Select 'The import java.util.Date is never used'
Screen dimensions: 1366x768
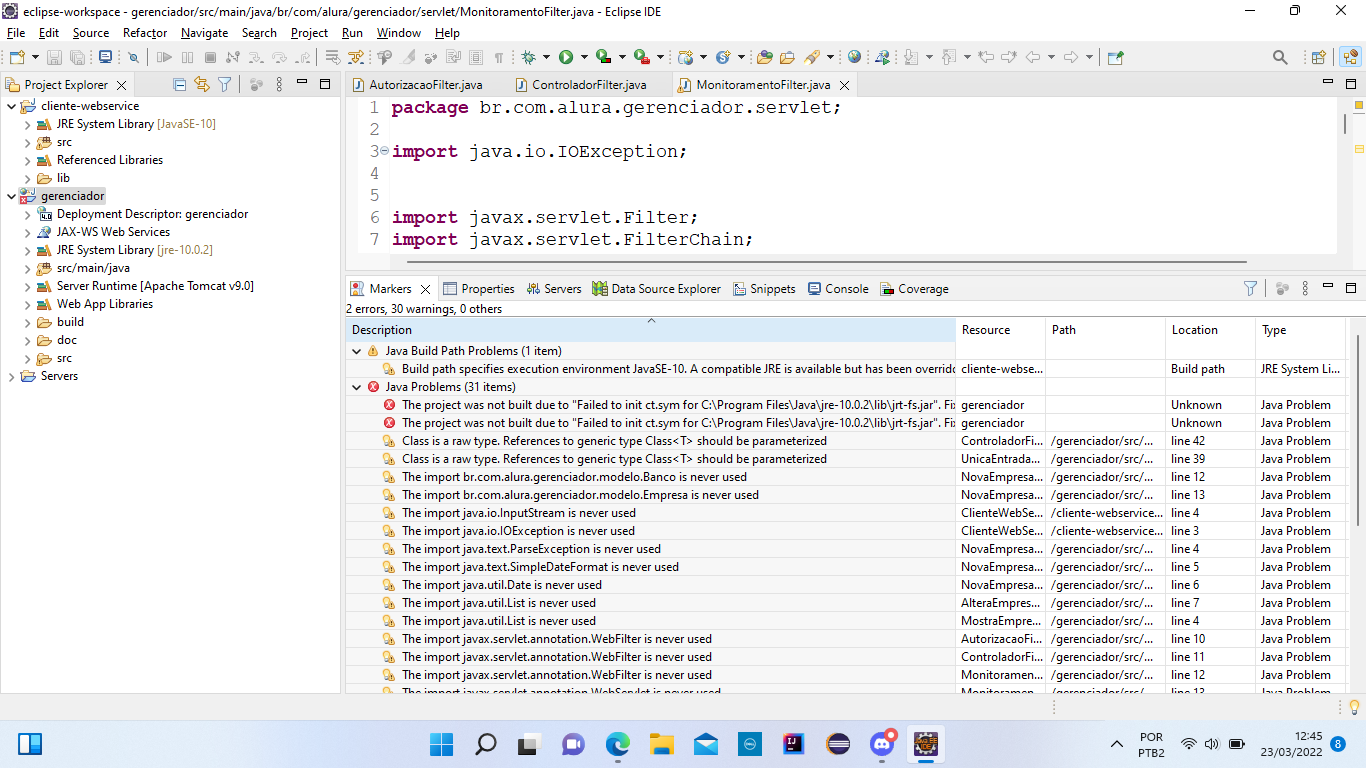click(x=651, y=585)
